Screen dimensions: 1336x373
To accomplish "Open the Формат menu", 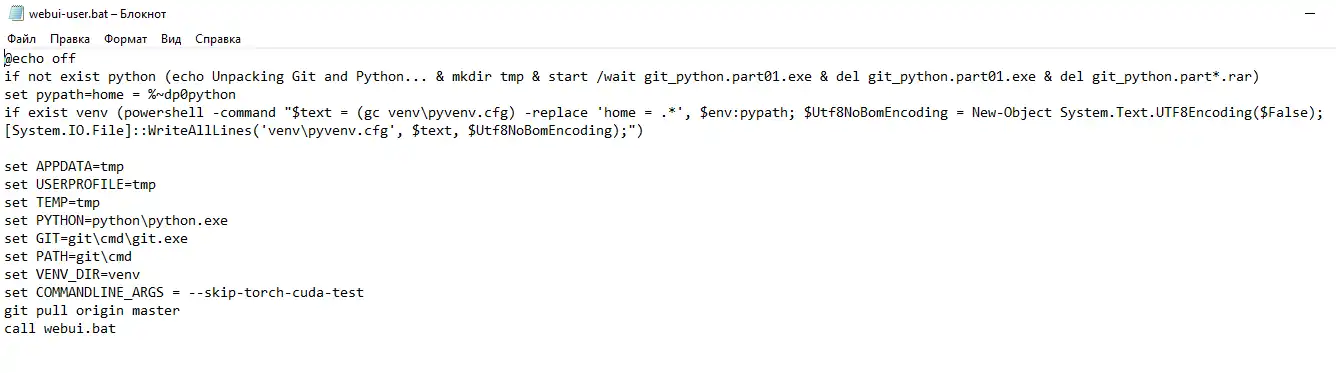I will 125,39.
